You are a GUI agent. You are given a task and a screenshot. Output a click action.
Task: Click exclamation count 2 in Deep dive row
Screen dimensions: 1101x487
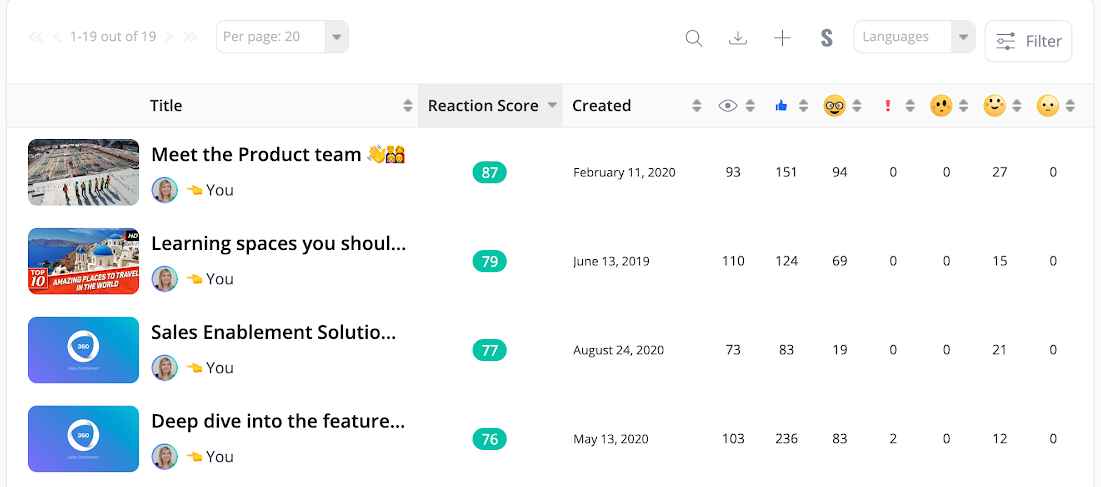tap(892, 439)
